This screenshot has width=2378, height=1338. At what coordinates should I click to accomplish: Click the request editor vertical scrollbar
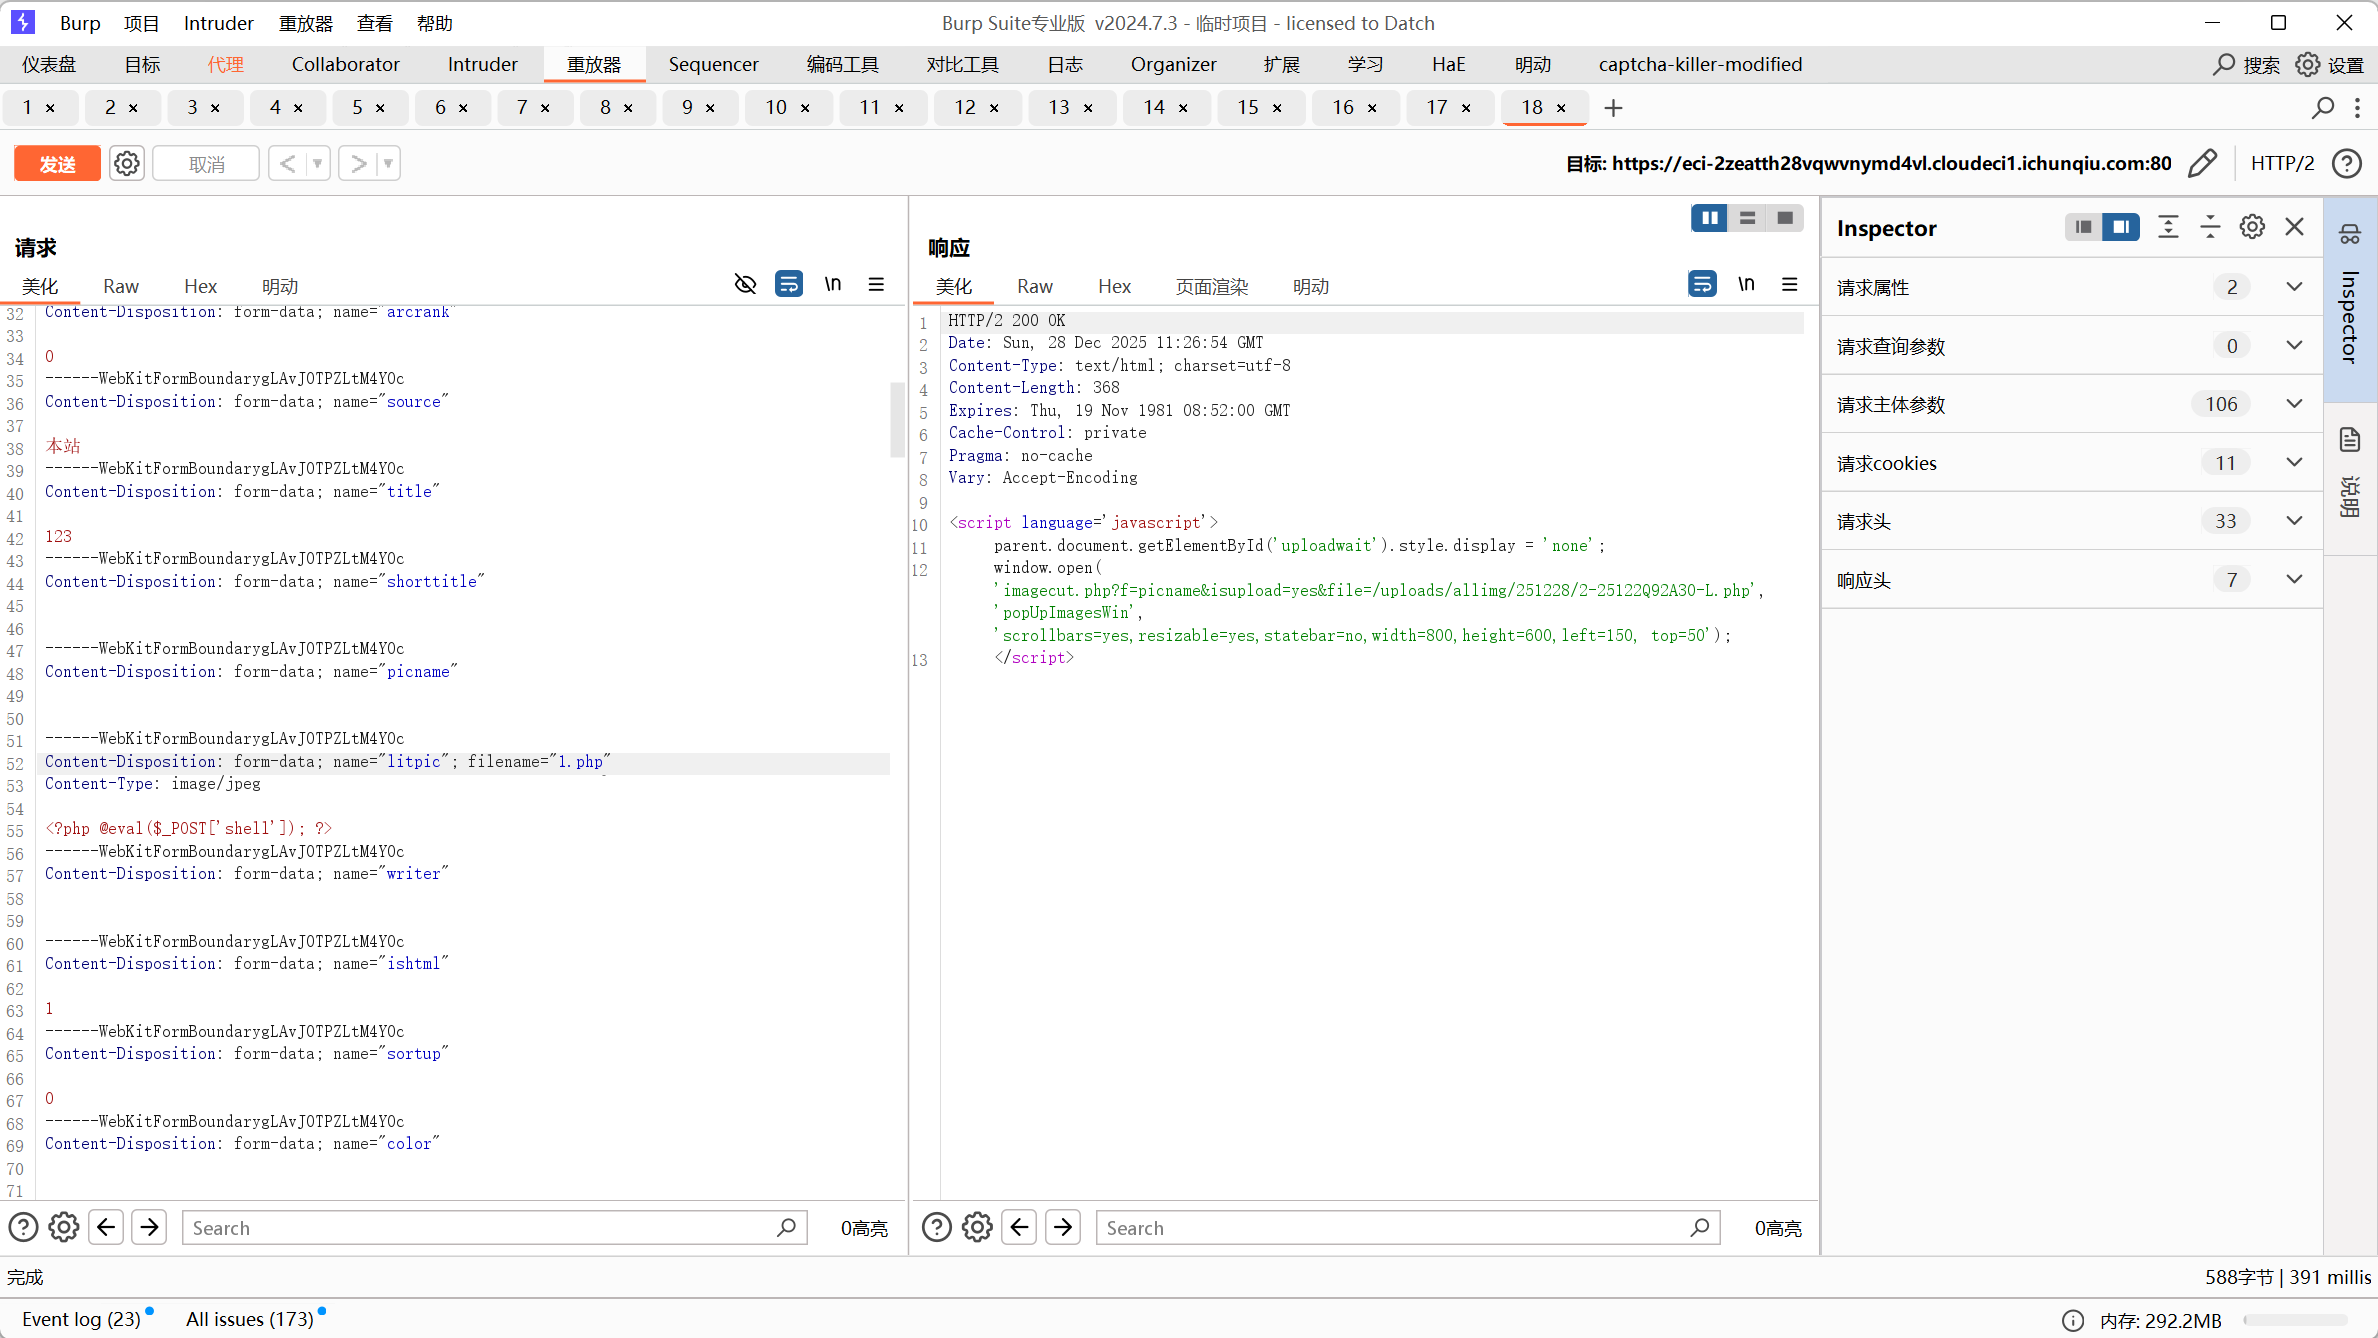(x=896, y=420)
